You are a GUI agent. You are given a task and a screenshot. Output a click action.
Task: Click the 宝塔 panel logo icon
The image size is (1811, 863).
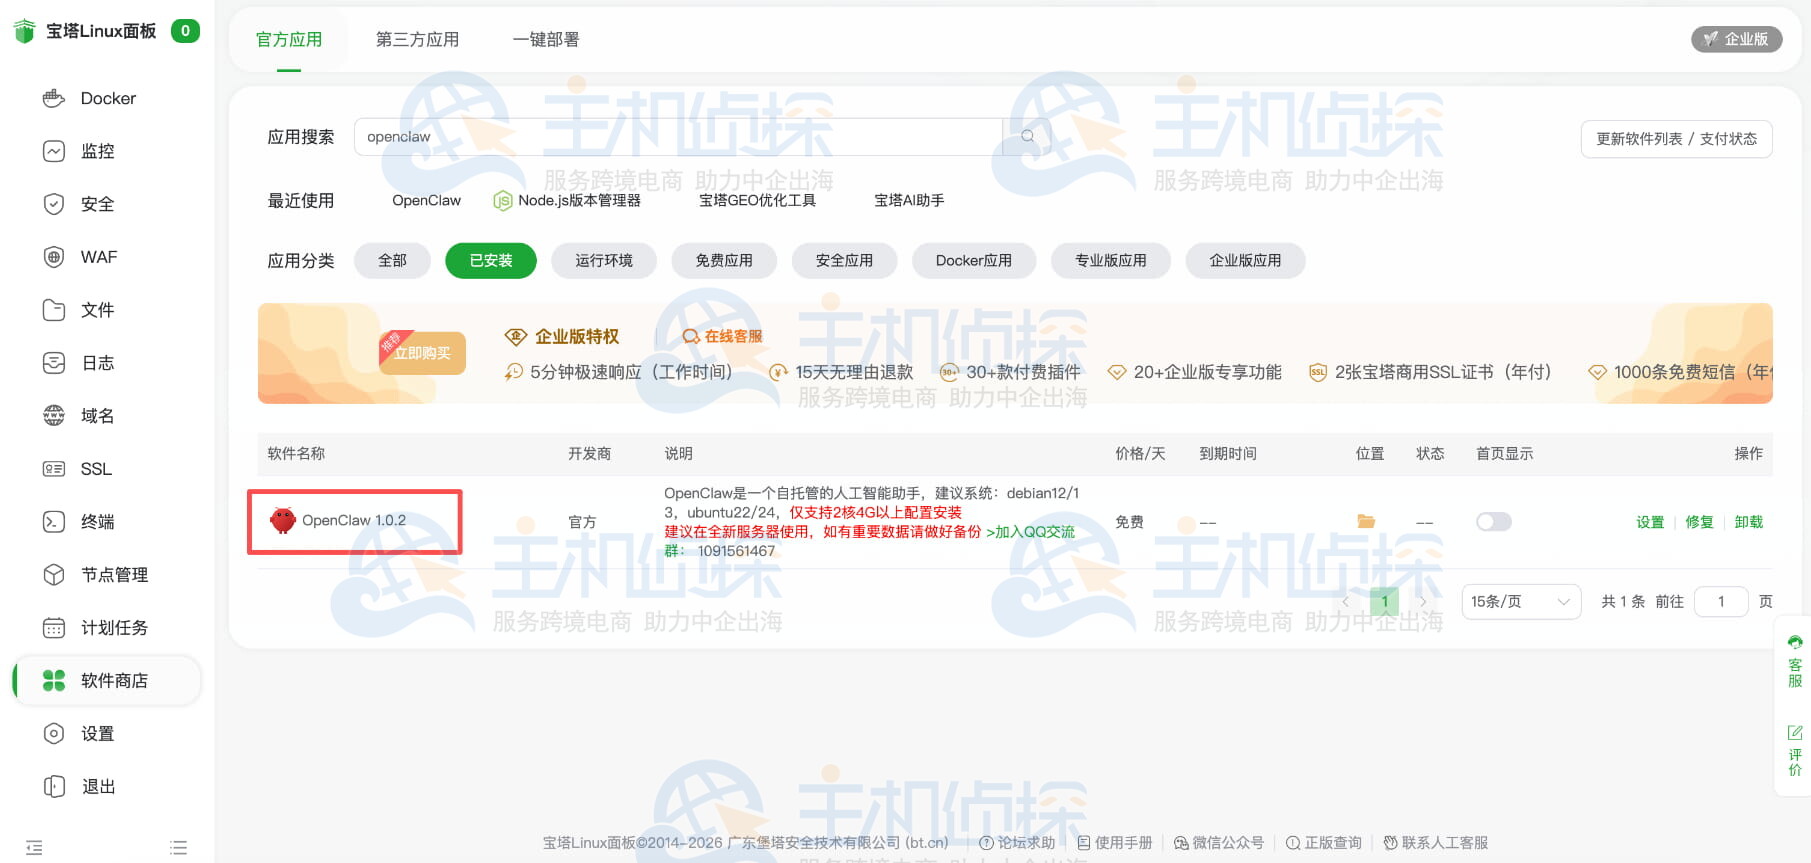click(x=25, y=31)
